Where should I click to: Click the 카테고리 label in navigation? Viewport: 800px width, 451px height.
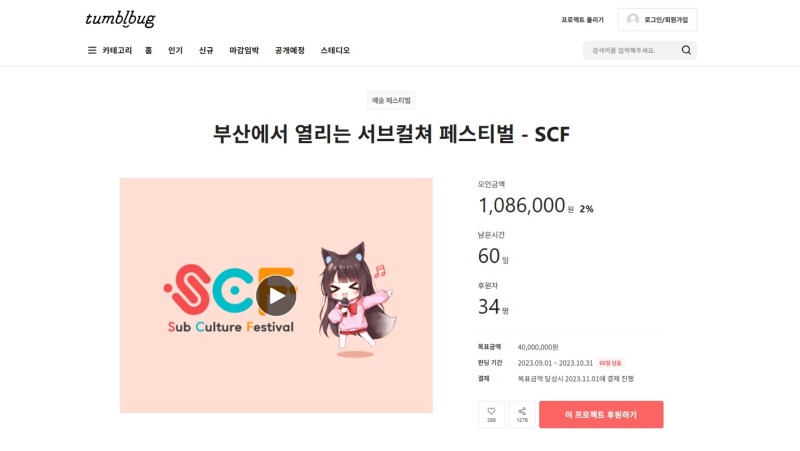click(x=117, y=50)
